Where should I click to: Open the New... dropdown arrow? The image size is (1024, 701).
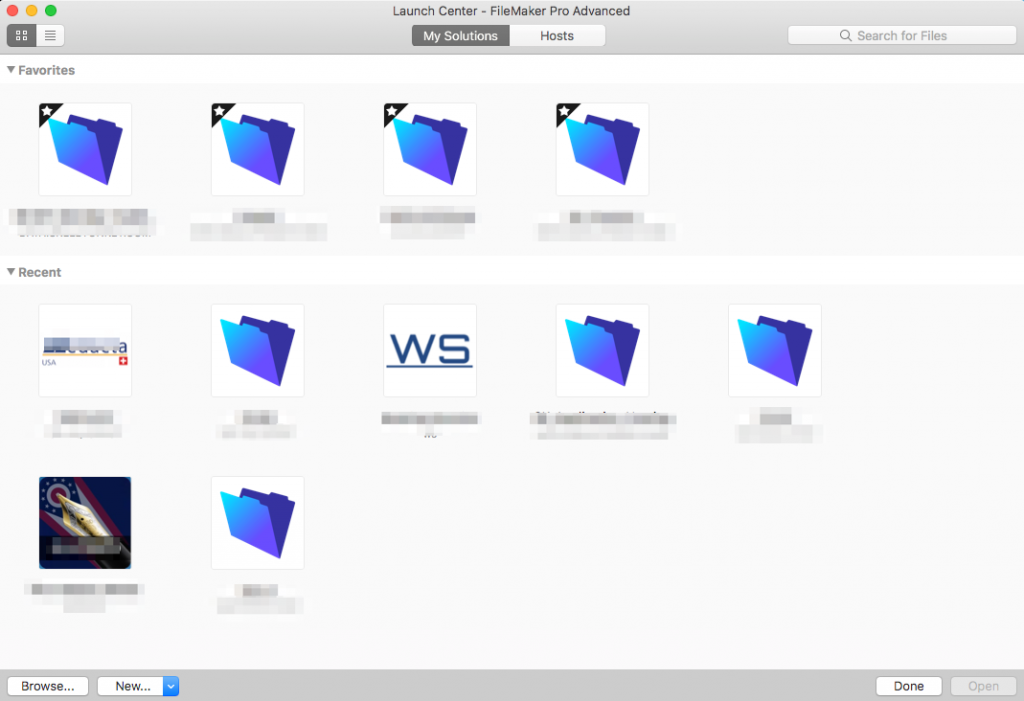(171, 686)
